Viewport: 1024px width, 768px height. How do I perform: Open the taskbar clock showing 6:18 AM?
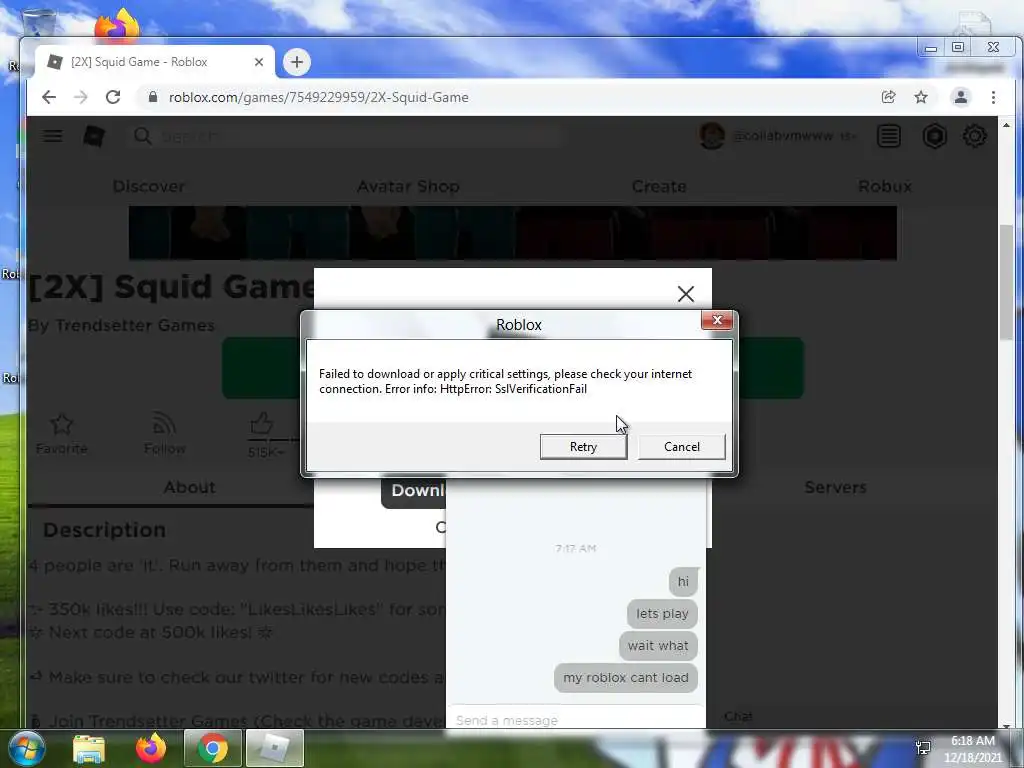point(972,749)
